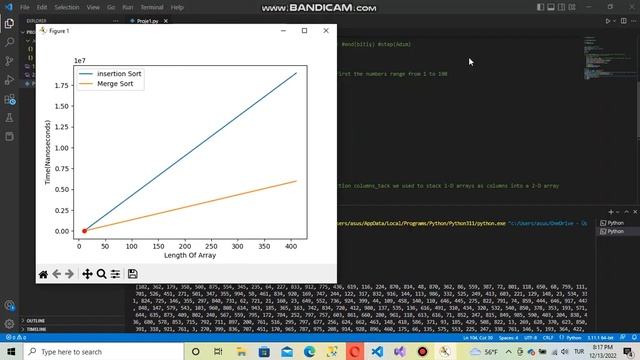Close the terminal panel
This screenshot has height=360, width=640.
(x=635, y=212)
